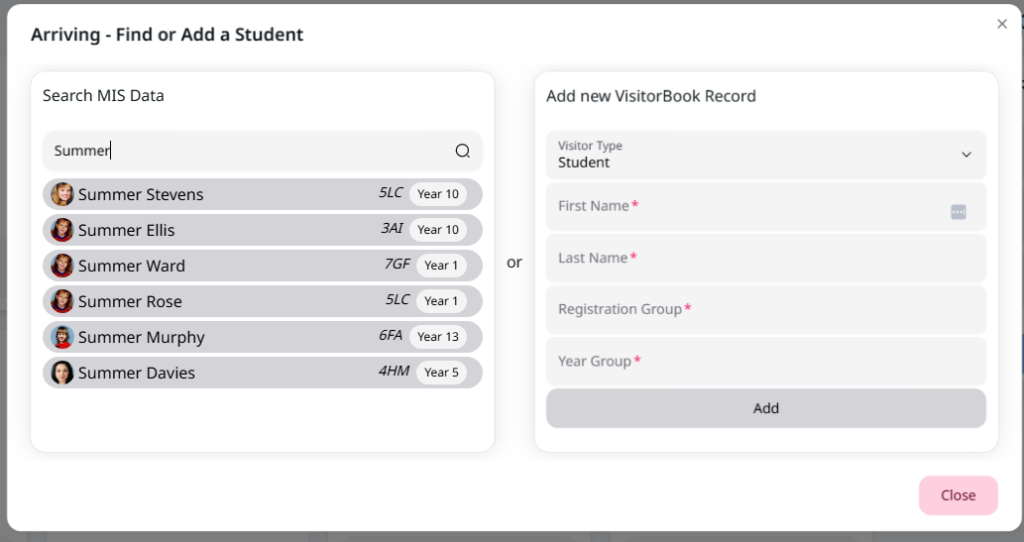
Task: Click the First Name field
Action: pyautogui.click(x=766, y=206)
